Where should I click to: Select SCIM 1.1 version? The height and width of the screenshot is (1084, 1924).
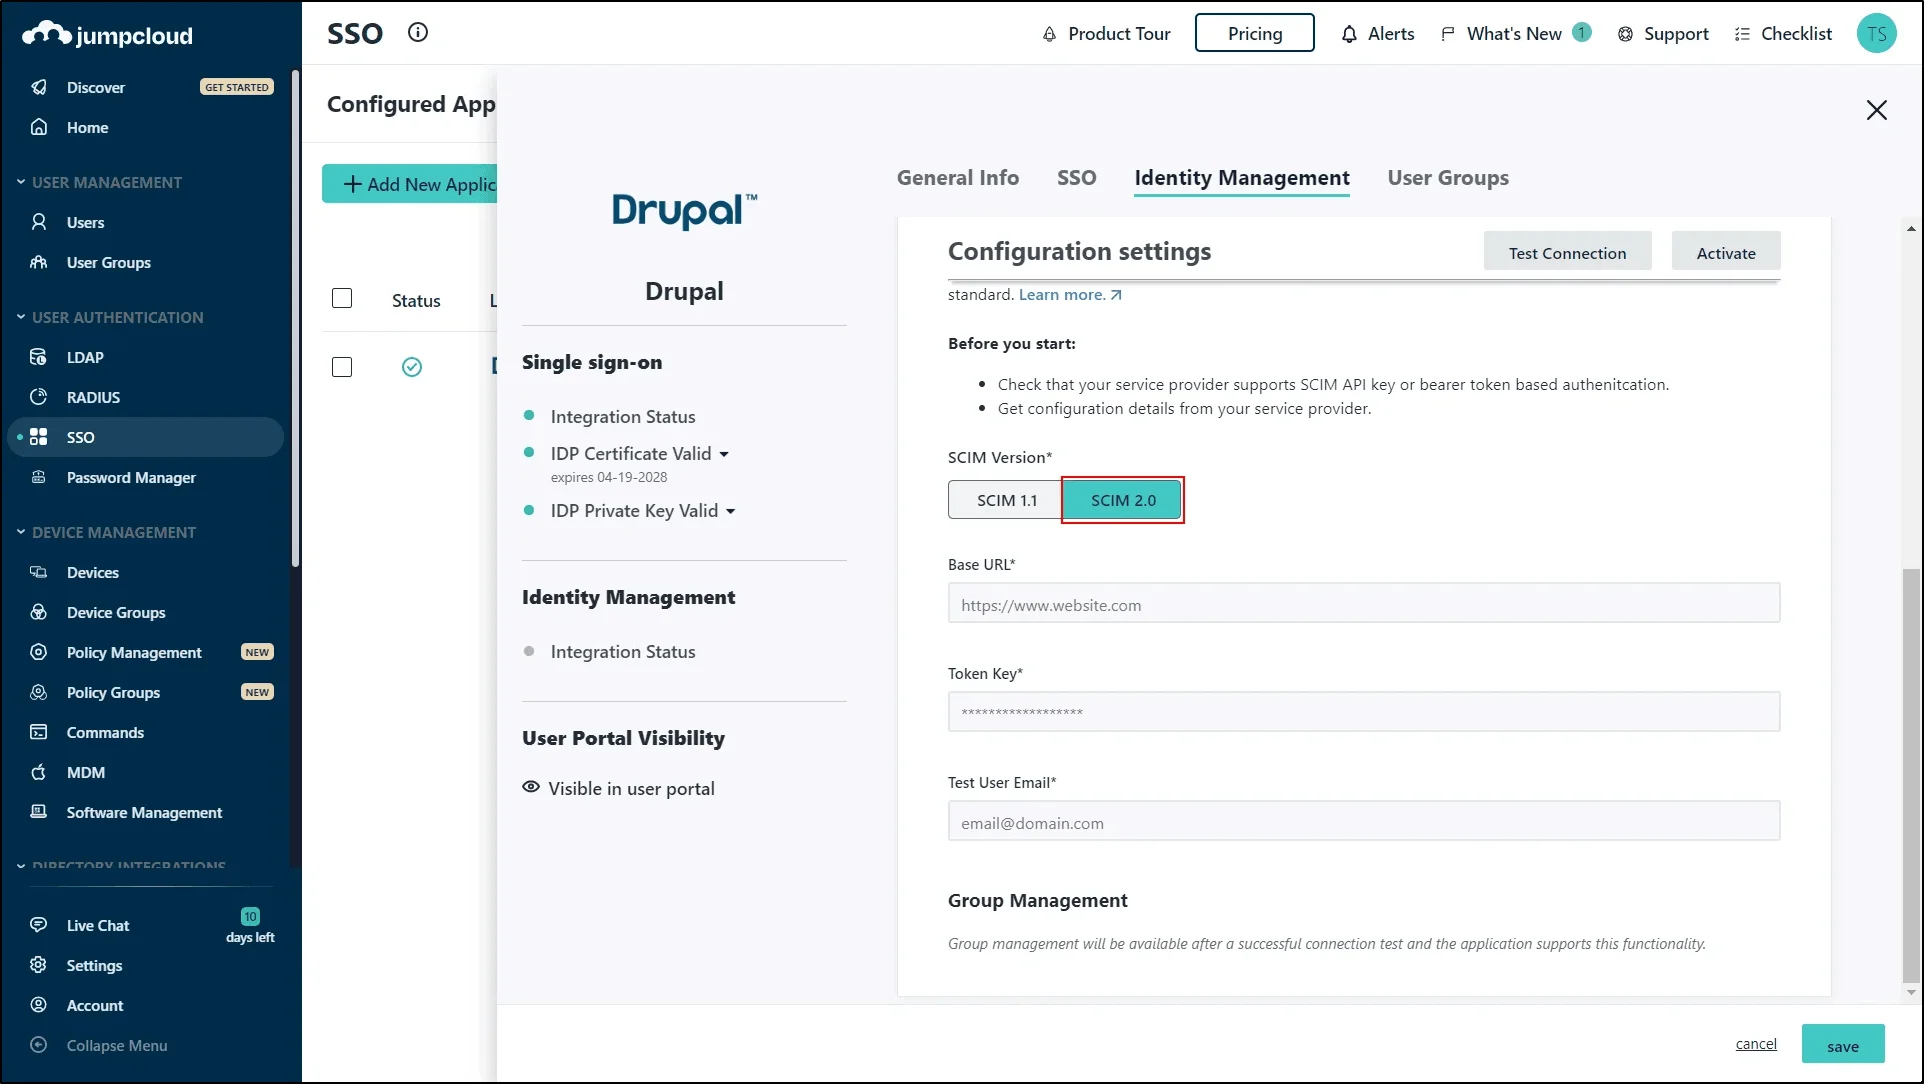pyautogui.click(x=1006, y=500)
